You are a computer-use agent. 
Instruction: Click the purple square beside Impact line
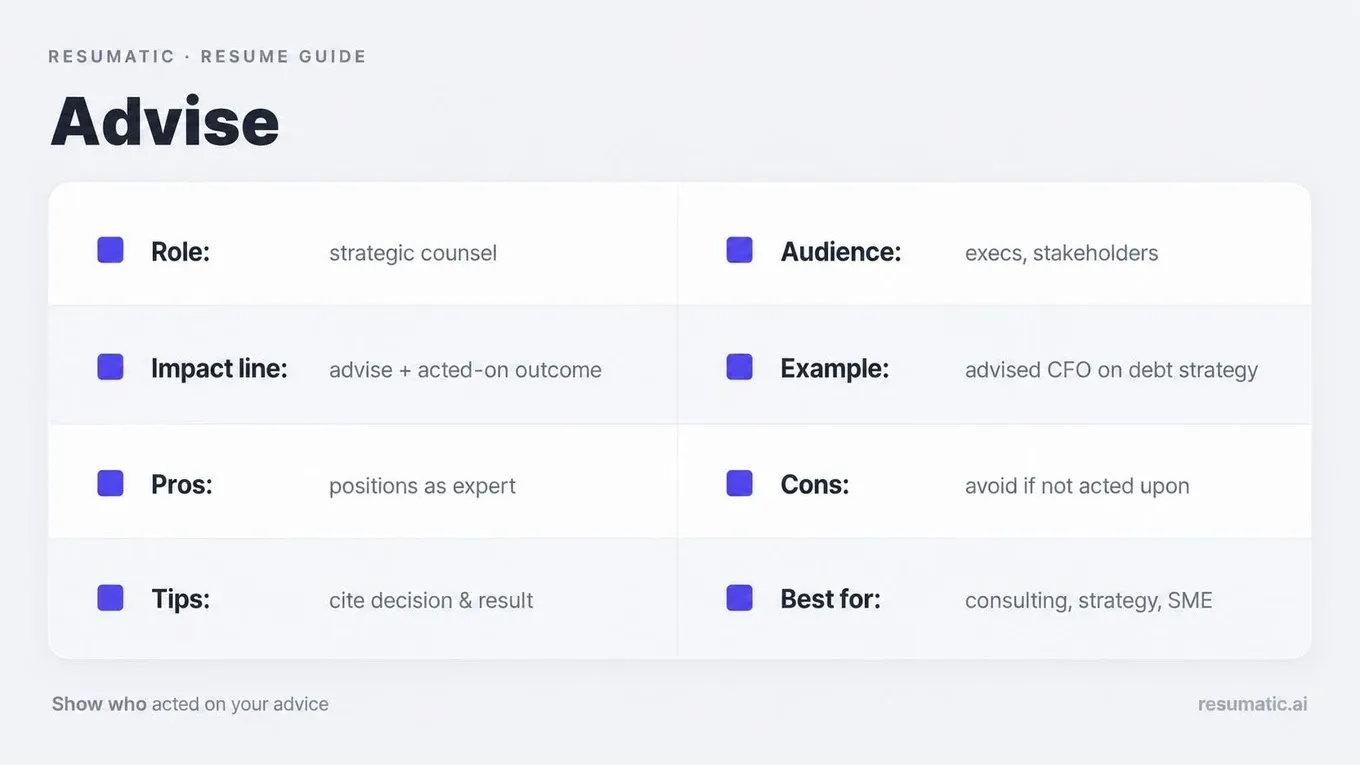pyautogui.click(x=110, y=367)
